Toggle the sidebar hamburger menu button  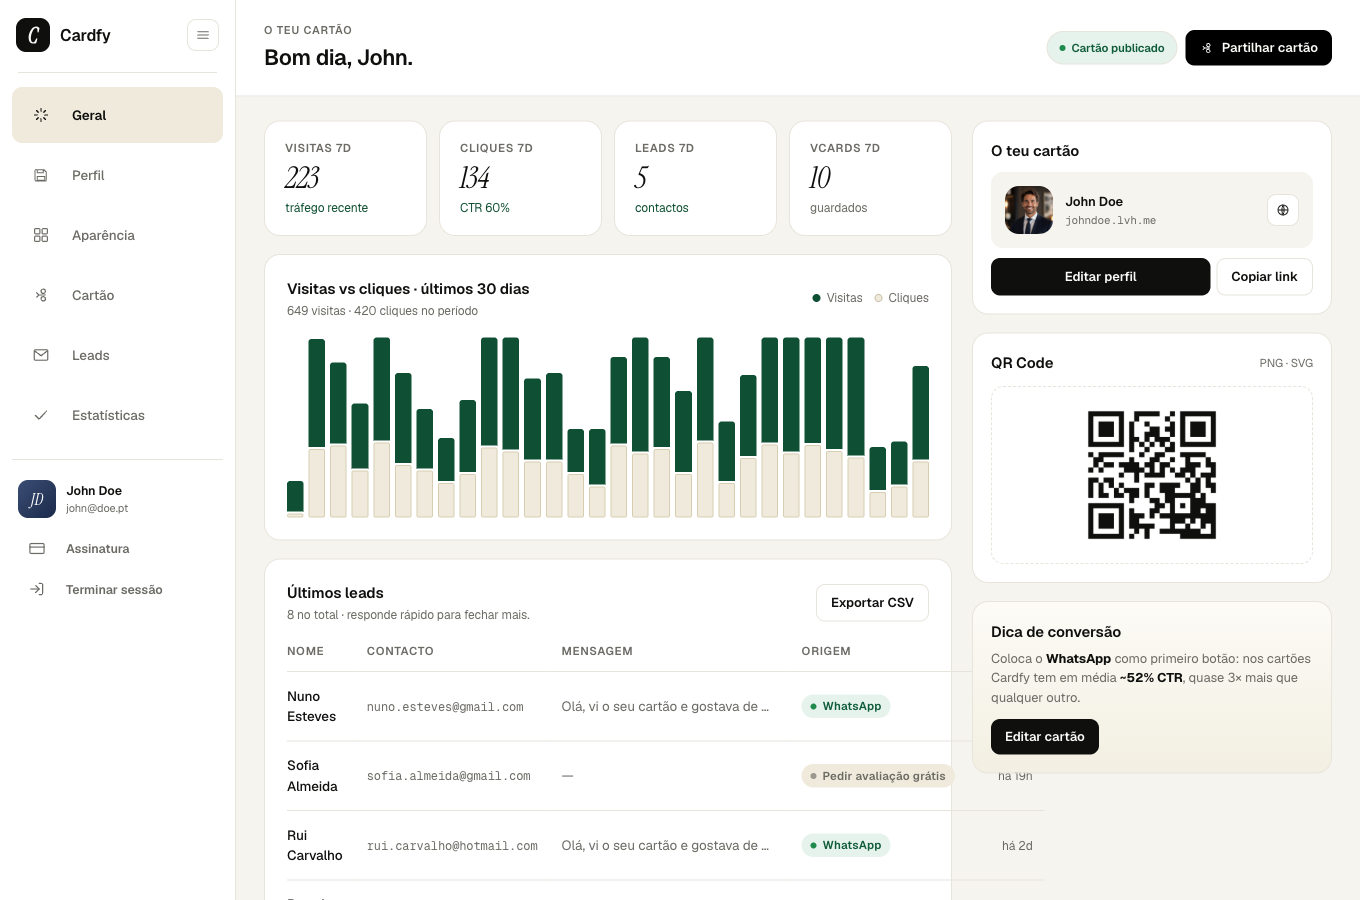(203, 35)
